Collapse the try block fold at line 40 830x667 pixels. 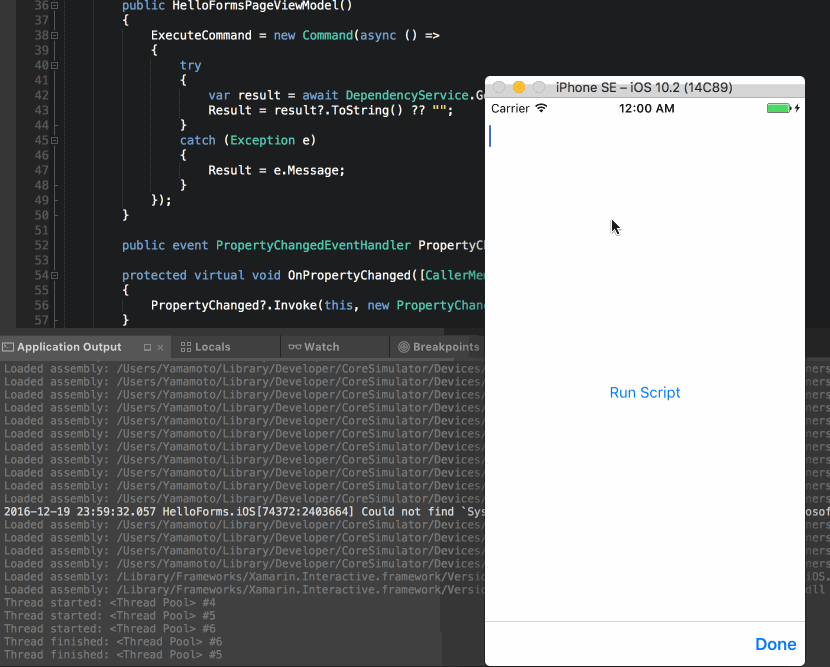coord(55,66)
